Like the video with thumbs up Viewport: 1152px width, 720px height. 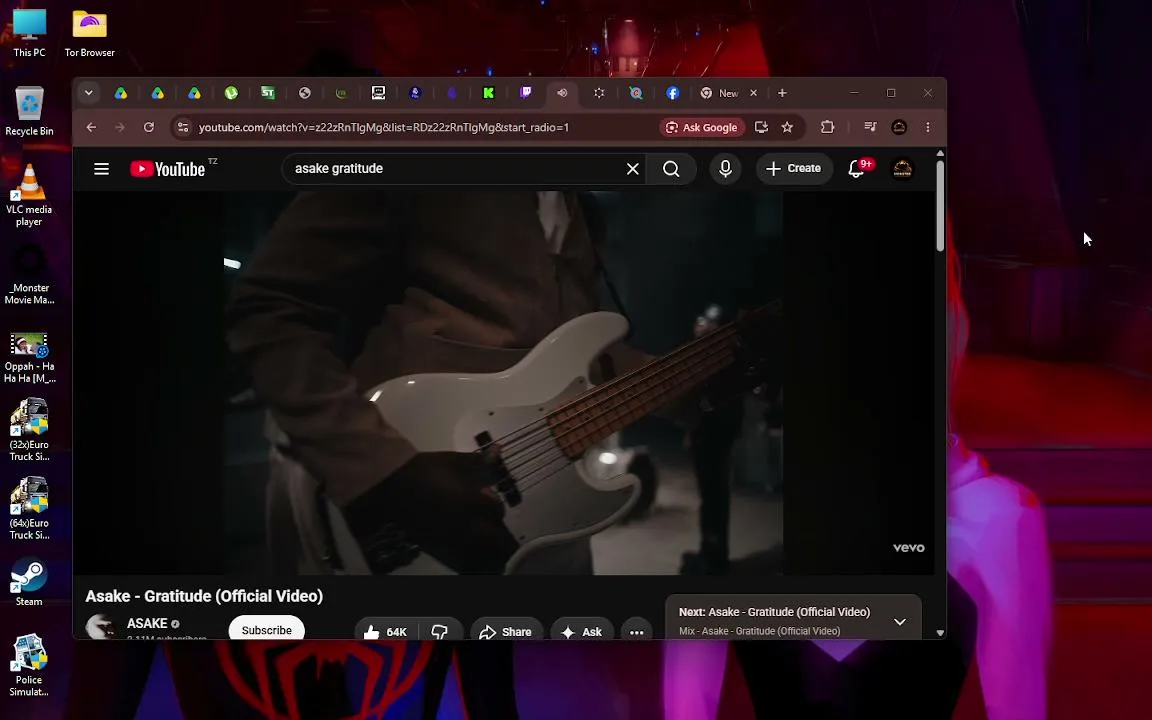click(385, 632)
